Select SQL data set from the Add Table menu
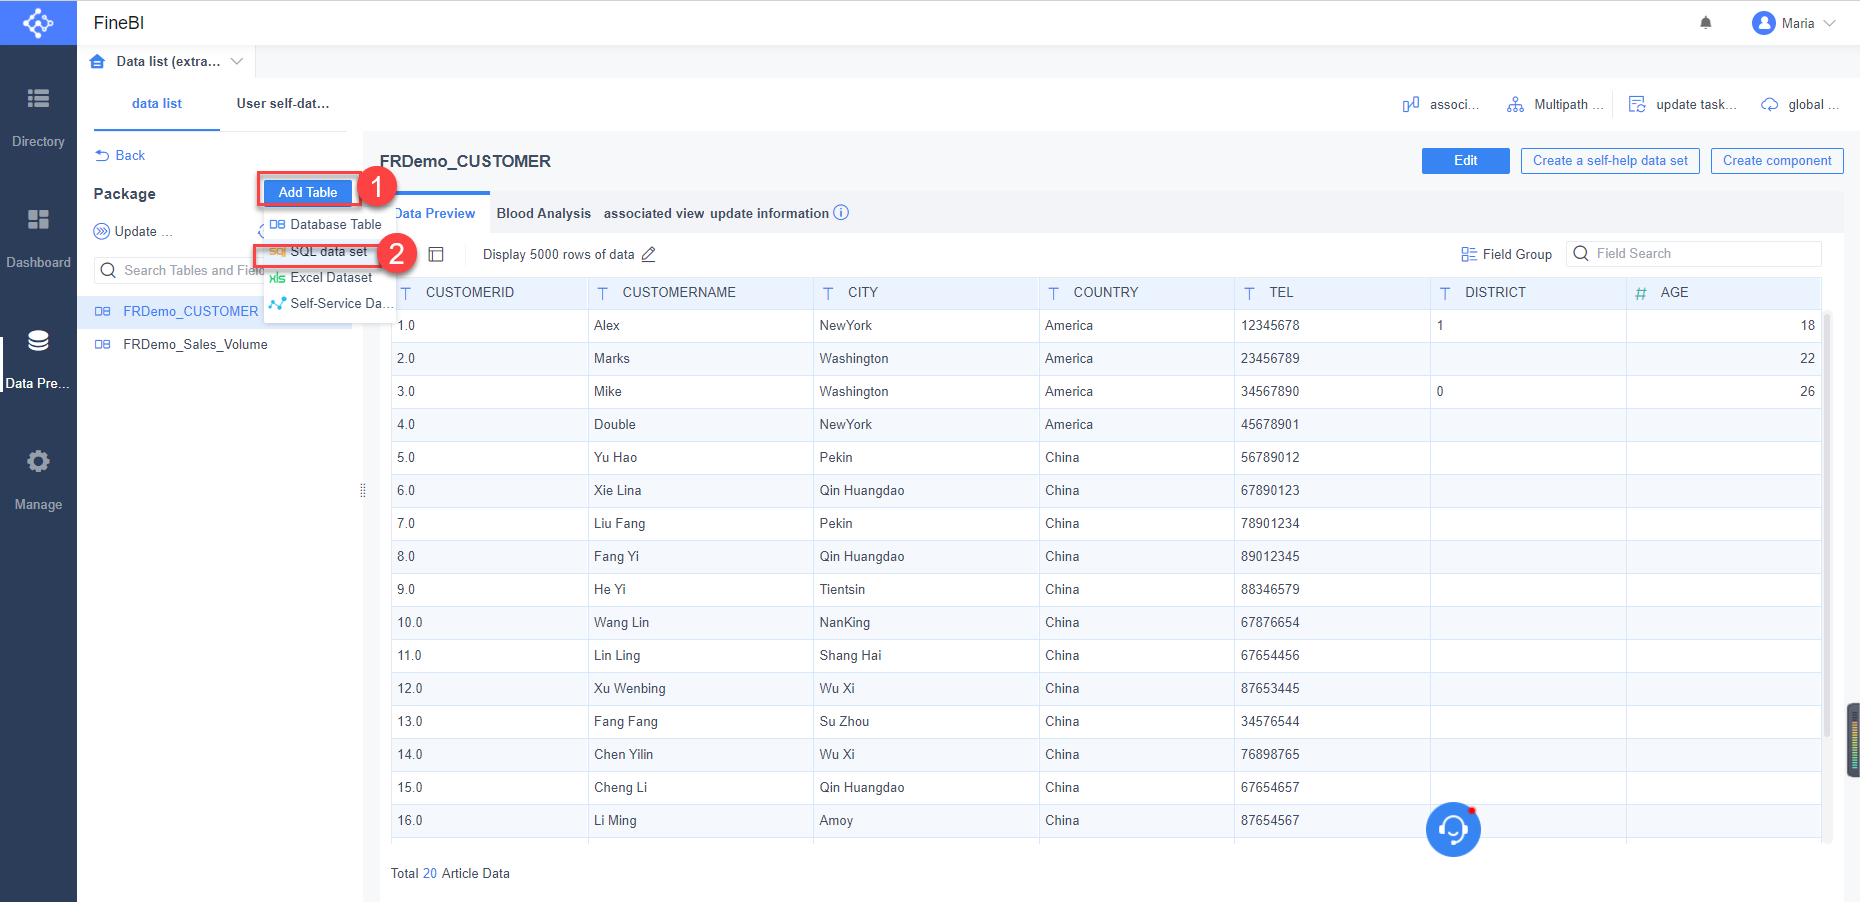Viewport: 1860px width, 902px height. click(x=320, y=251)
